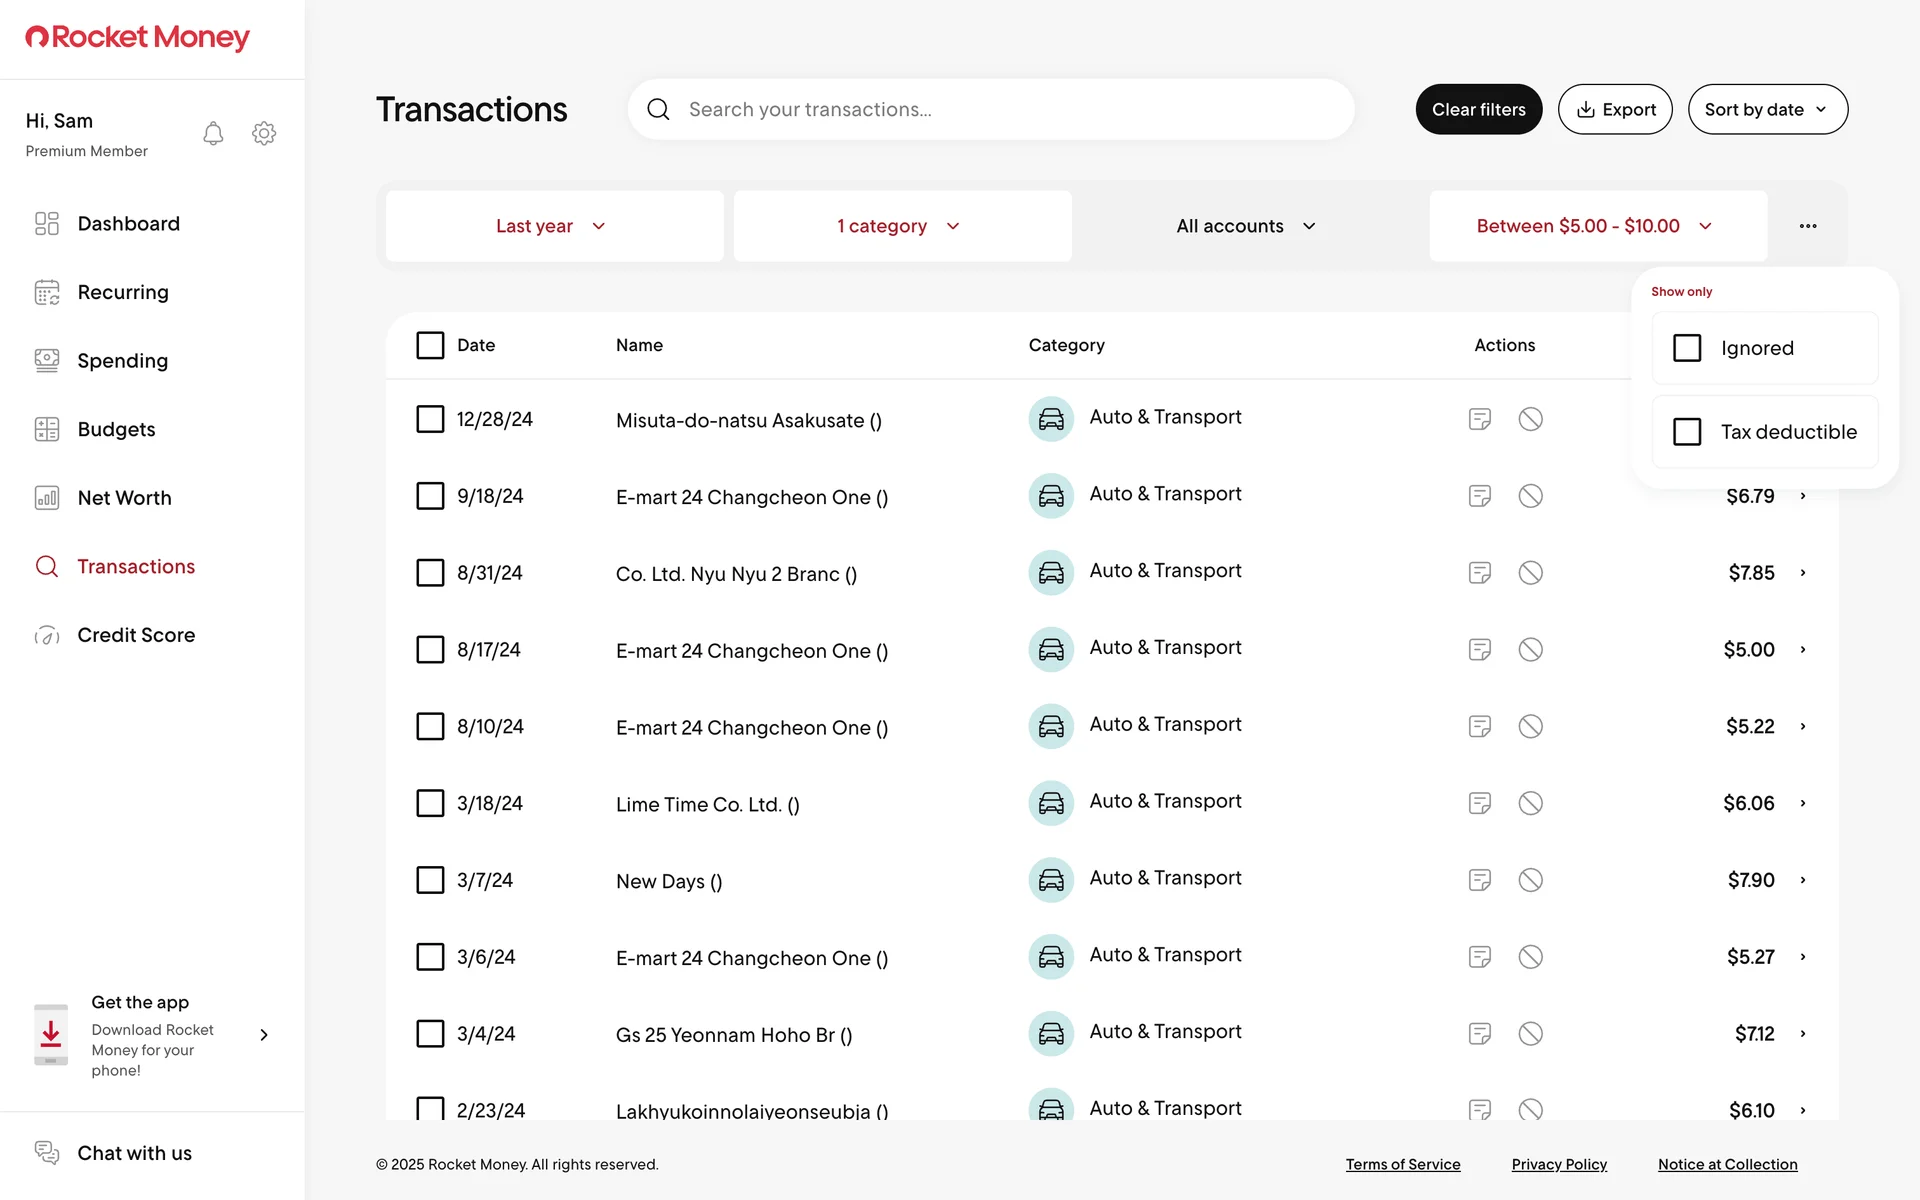Go to Budgets in sidebar
The image size is (1920, 1200).
pos(116,429)
